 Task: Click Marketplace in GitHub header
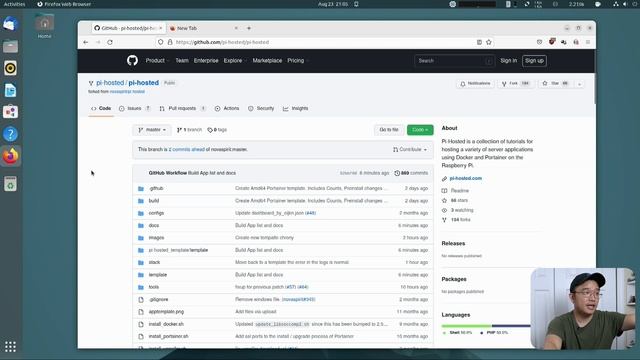[267, 60]
